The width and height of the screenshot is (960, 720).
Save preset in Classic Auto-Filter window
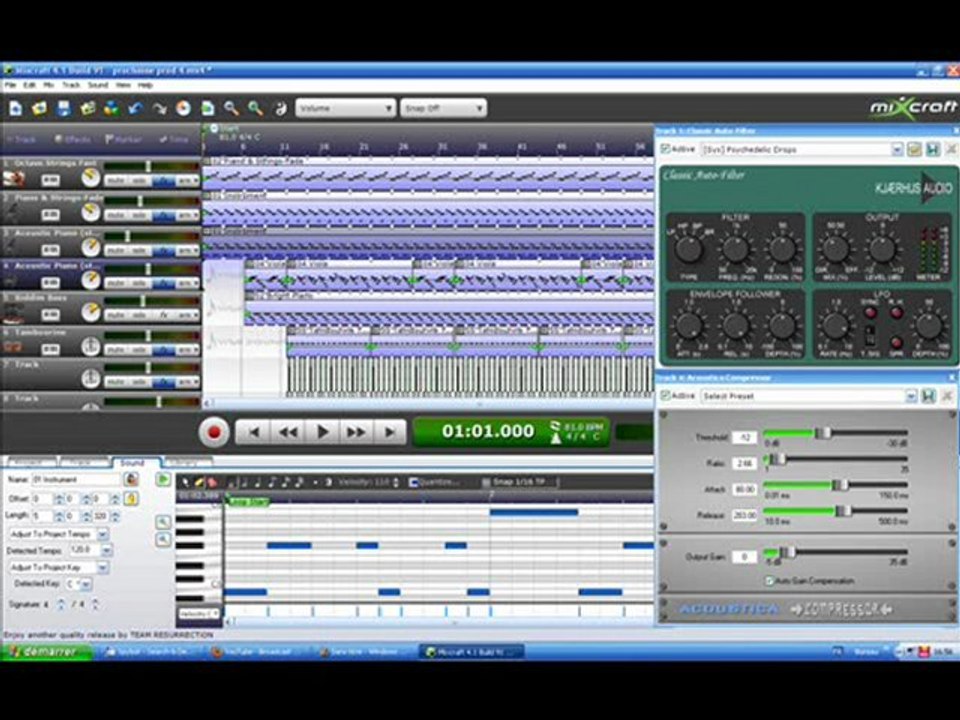(x=932, y=149)
